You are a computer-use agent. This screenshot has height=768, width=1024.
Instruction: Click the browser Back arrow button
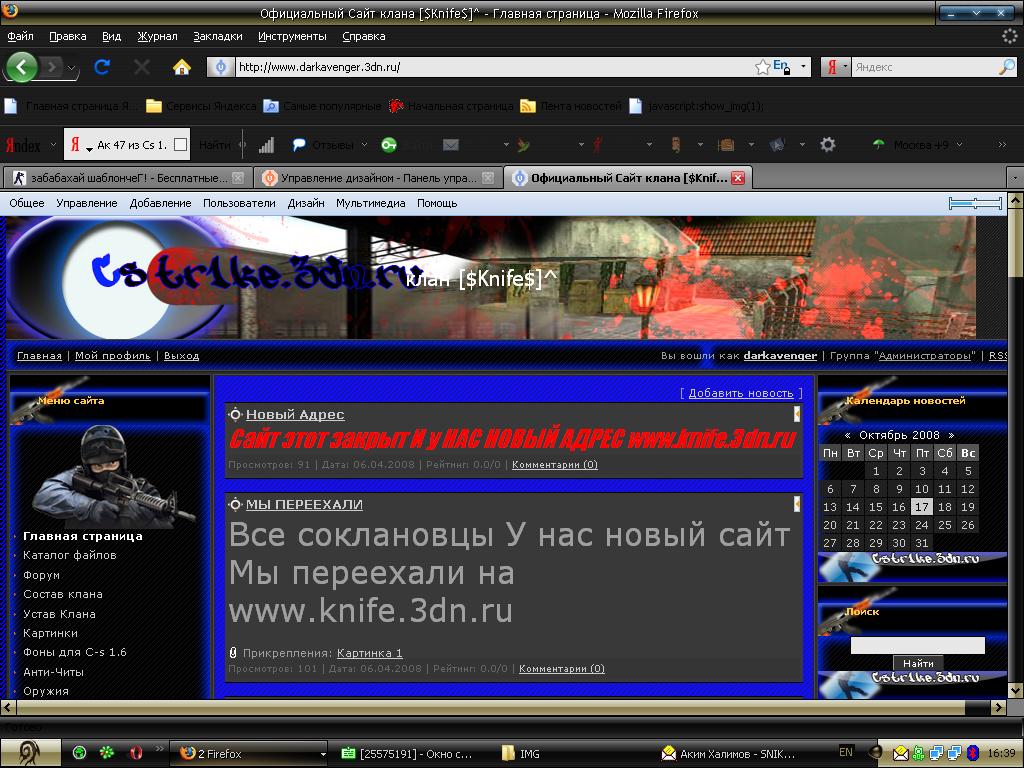[x=22, y=67]
